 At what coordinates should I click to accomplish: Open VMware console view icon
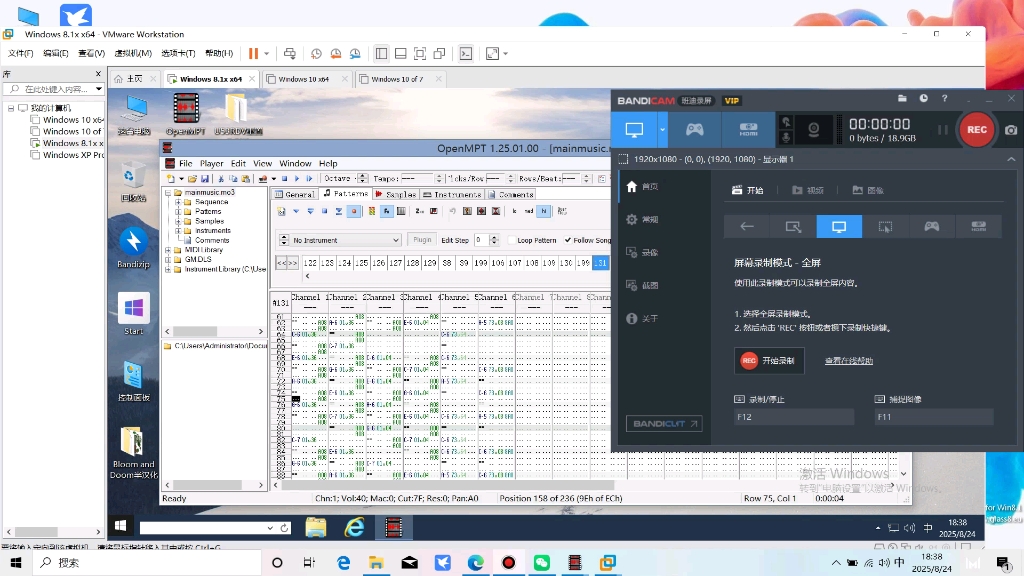[466, 54]
